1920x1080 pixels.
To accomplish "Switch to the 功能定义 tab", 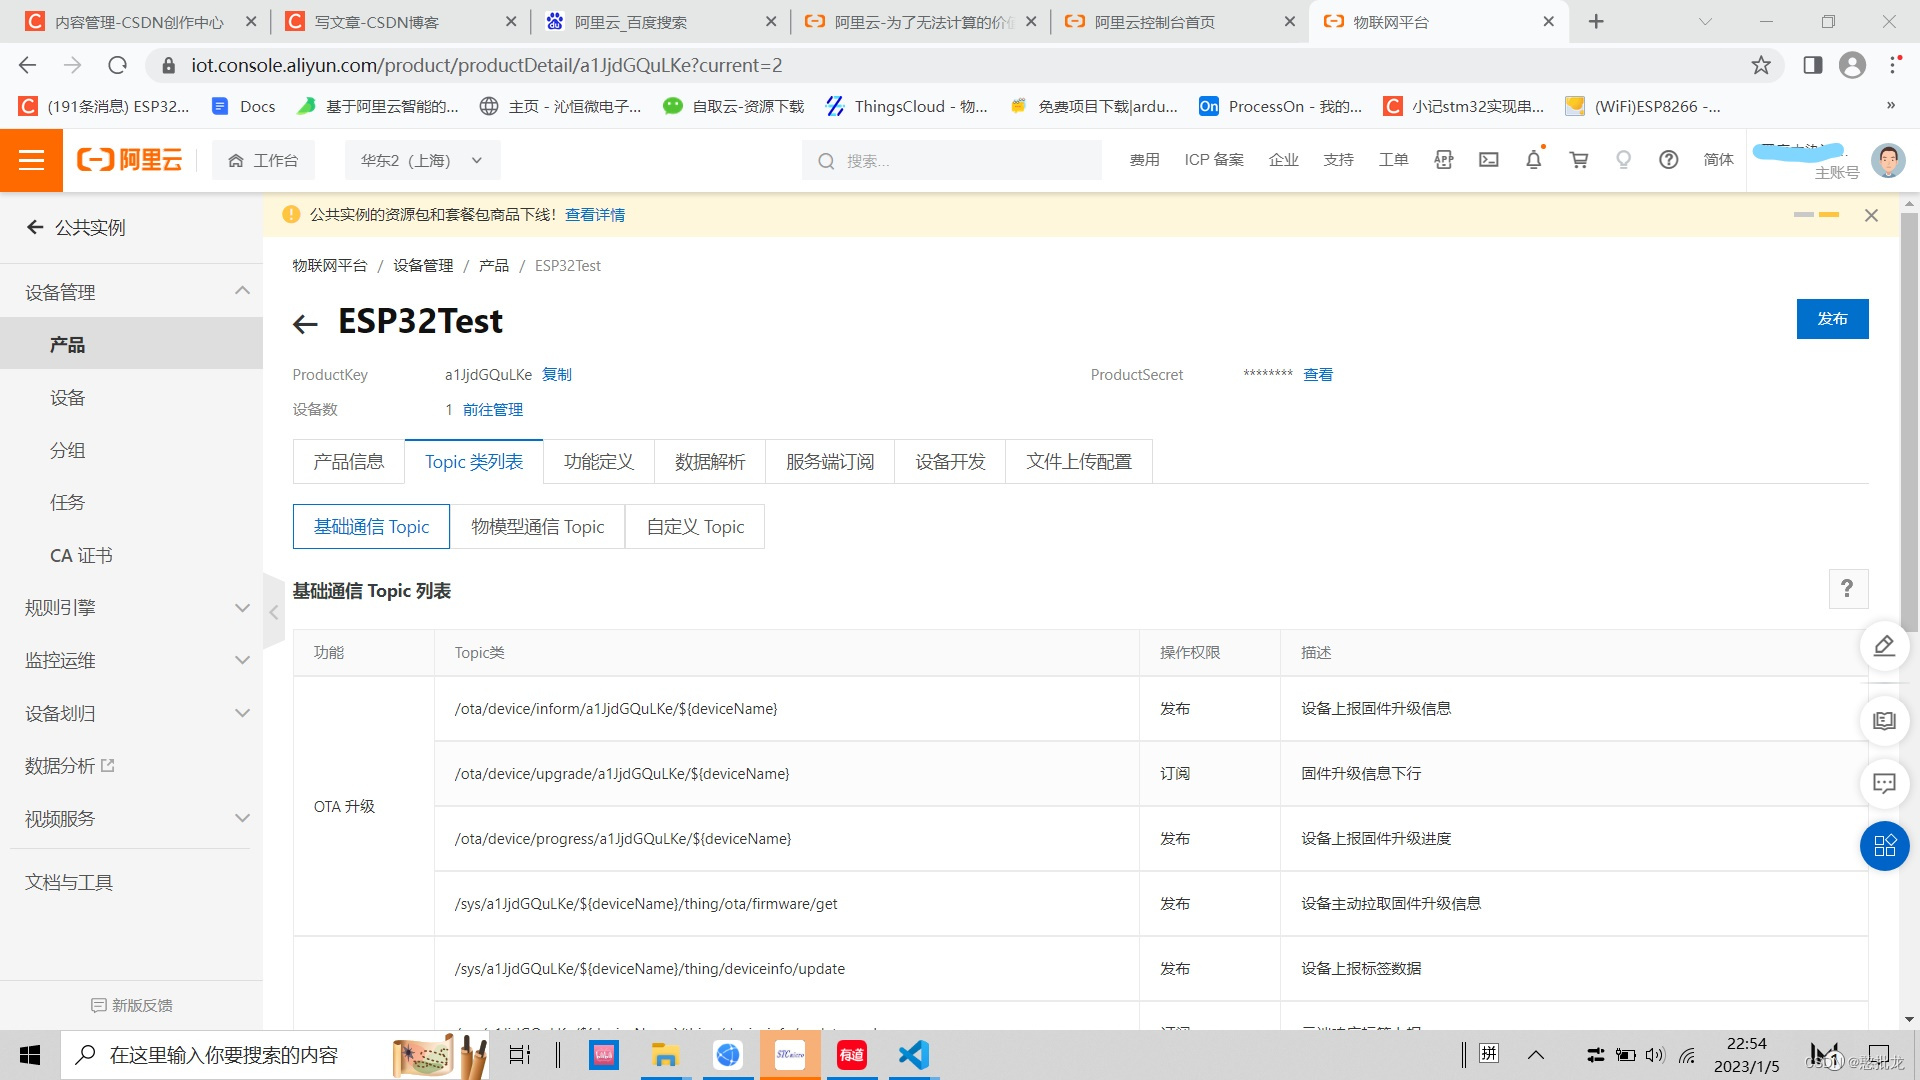I will (x=598, y=461).
